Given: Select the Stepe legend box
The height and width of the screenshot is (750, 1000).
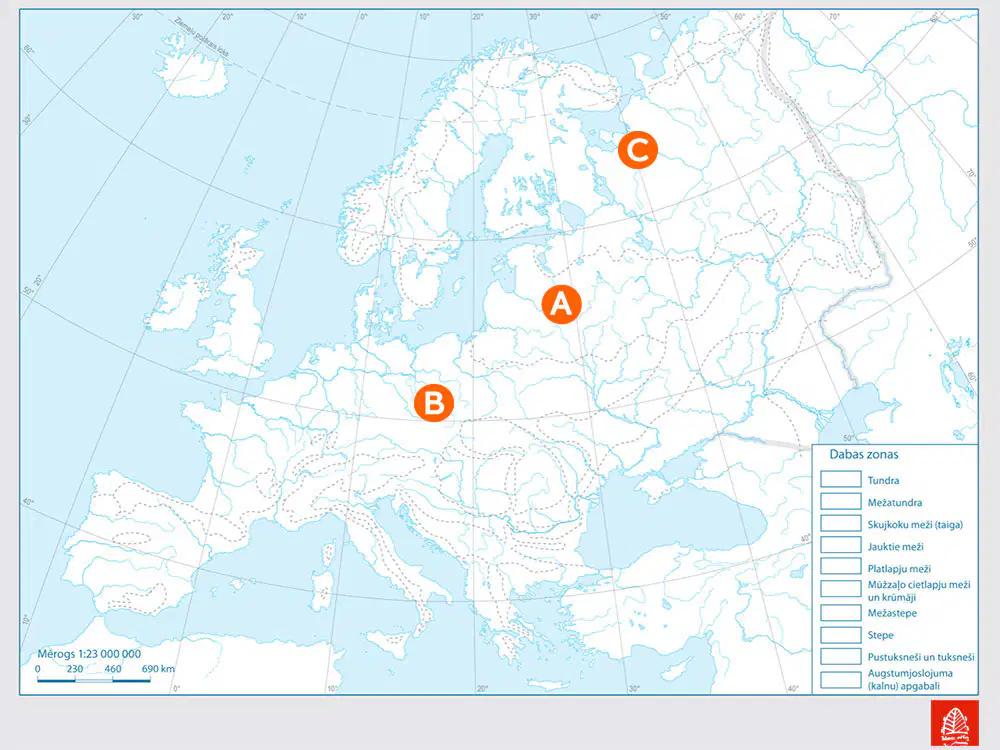Looking at the screenshot, I should (x=841, y=635).
